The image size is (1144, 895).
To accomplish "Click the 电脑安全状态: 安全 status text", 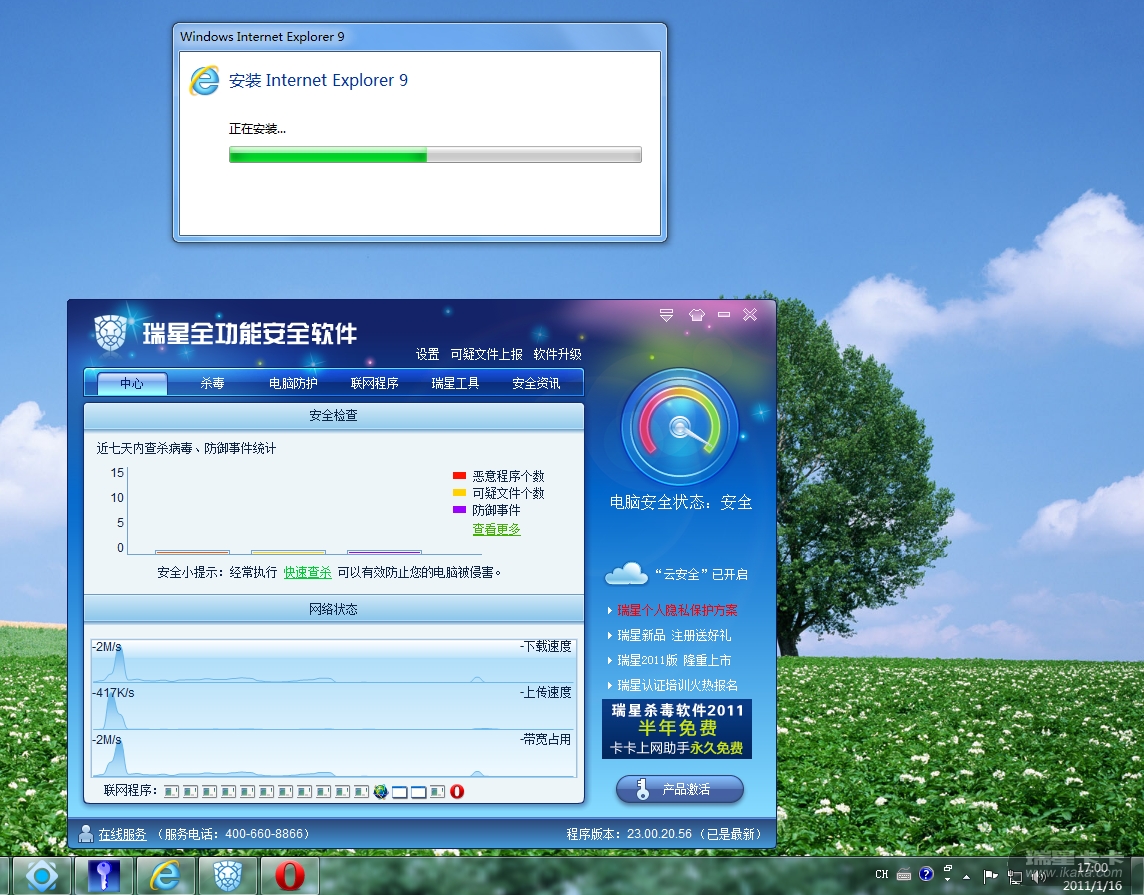I will (680, 502).
